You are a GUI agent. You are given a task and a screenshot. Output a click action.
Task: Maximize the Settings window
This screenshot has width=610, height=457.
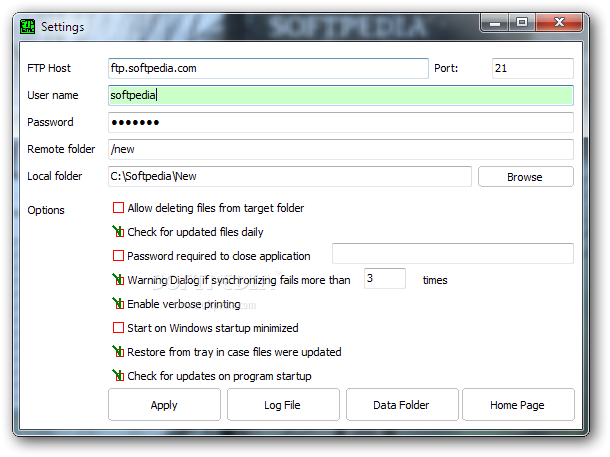tap(522, 23)
